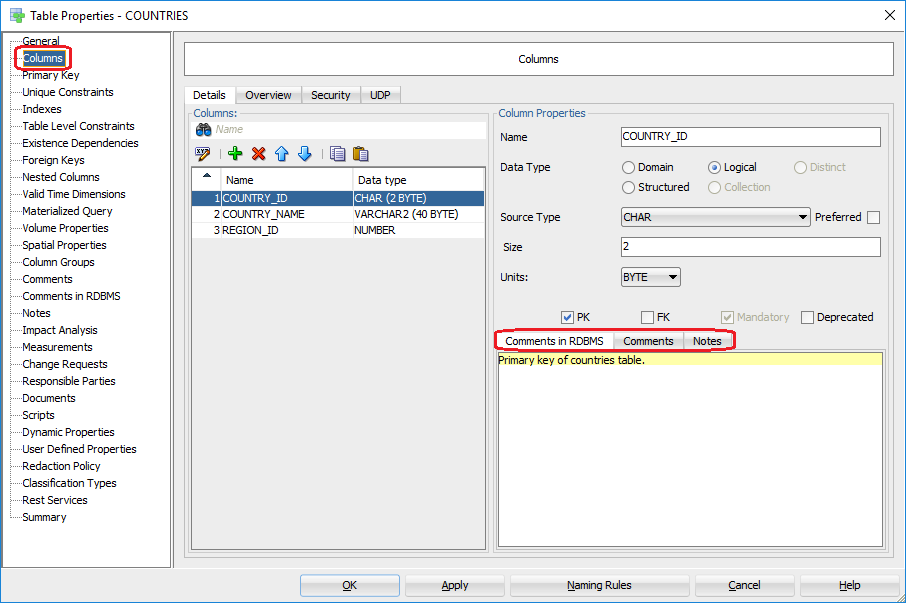Open the Source Type CHAR dropdown

(715, 217)
